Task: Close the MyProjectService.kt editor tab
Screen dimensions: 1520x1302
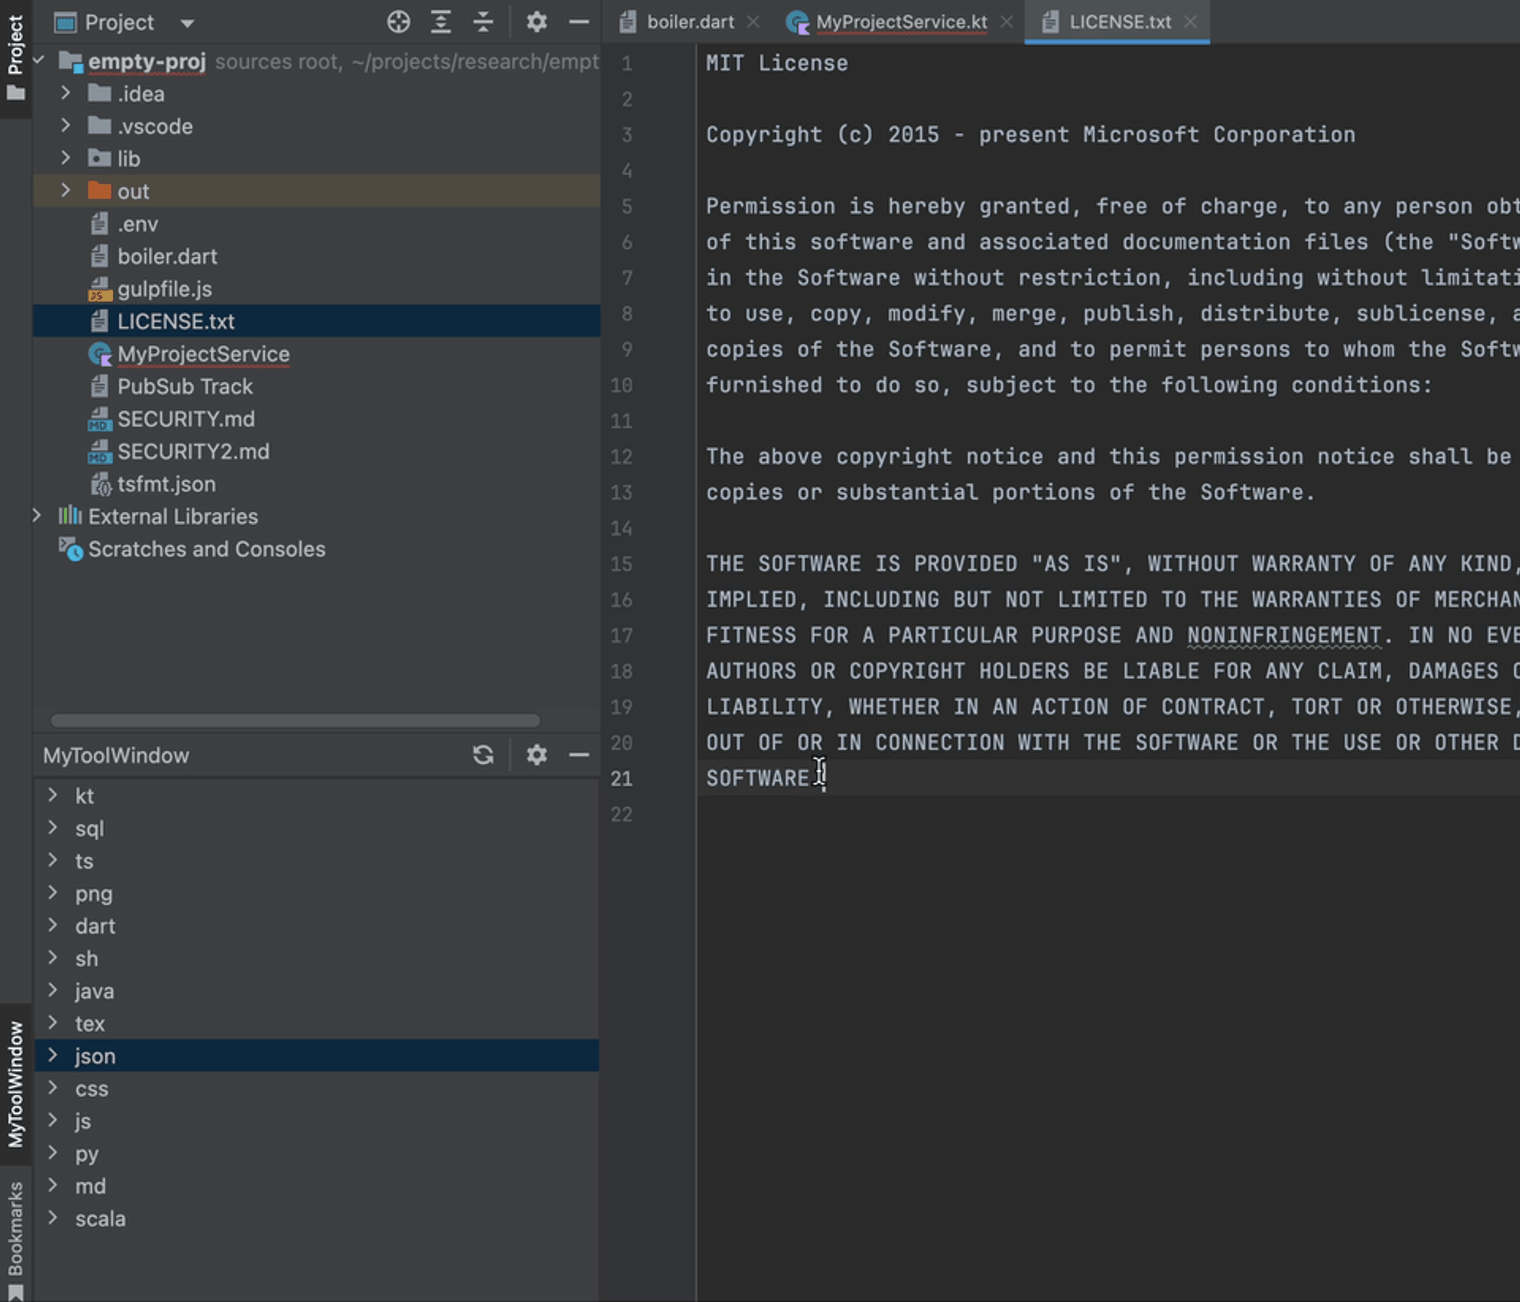Action: click(x=1006, y=22)
